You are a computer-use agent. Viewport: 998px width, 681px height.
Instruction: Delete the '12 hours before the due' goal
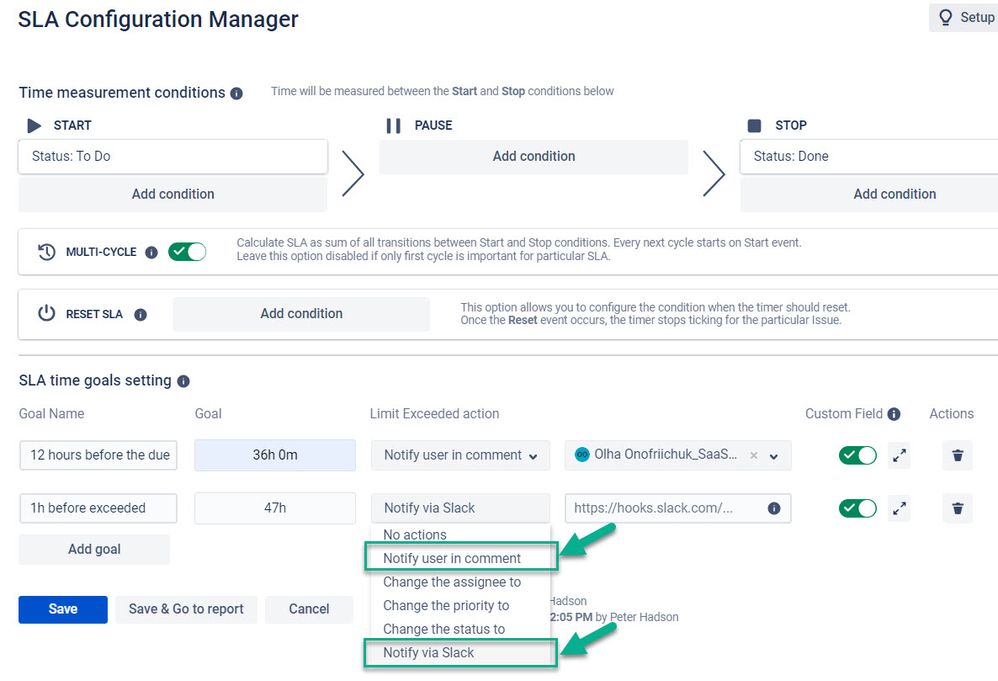pos(957,455)
